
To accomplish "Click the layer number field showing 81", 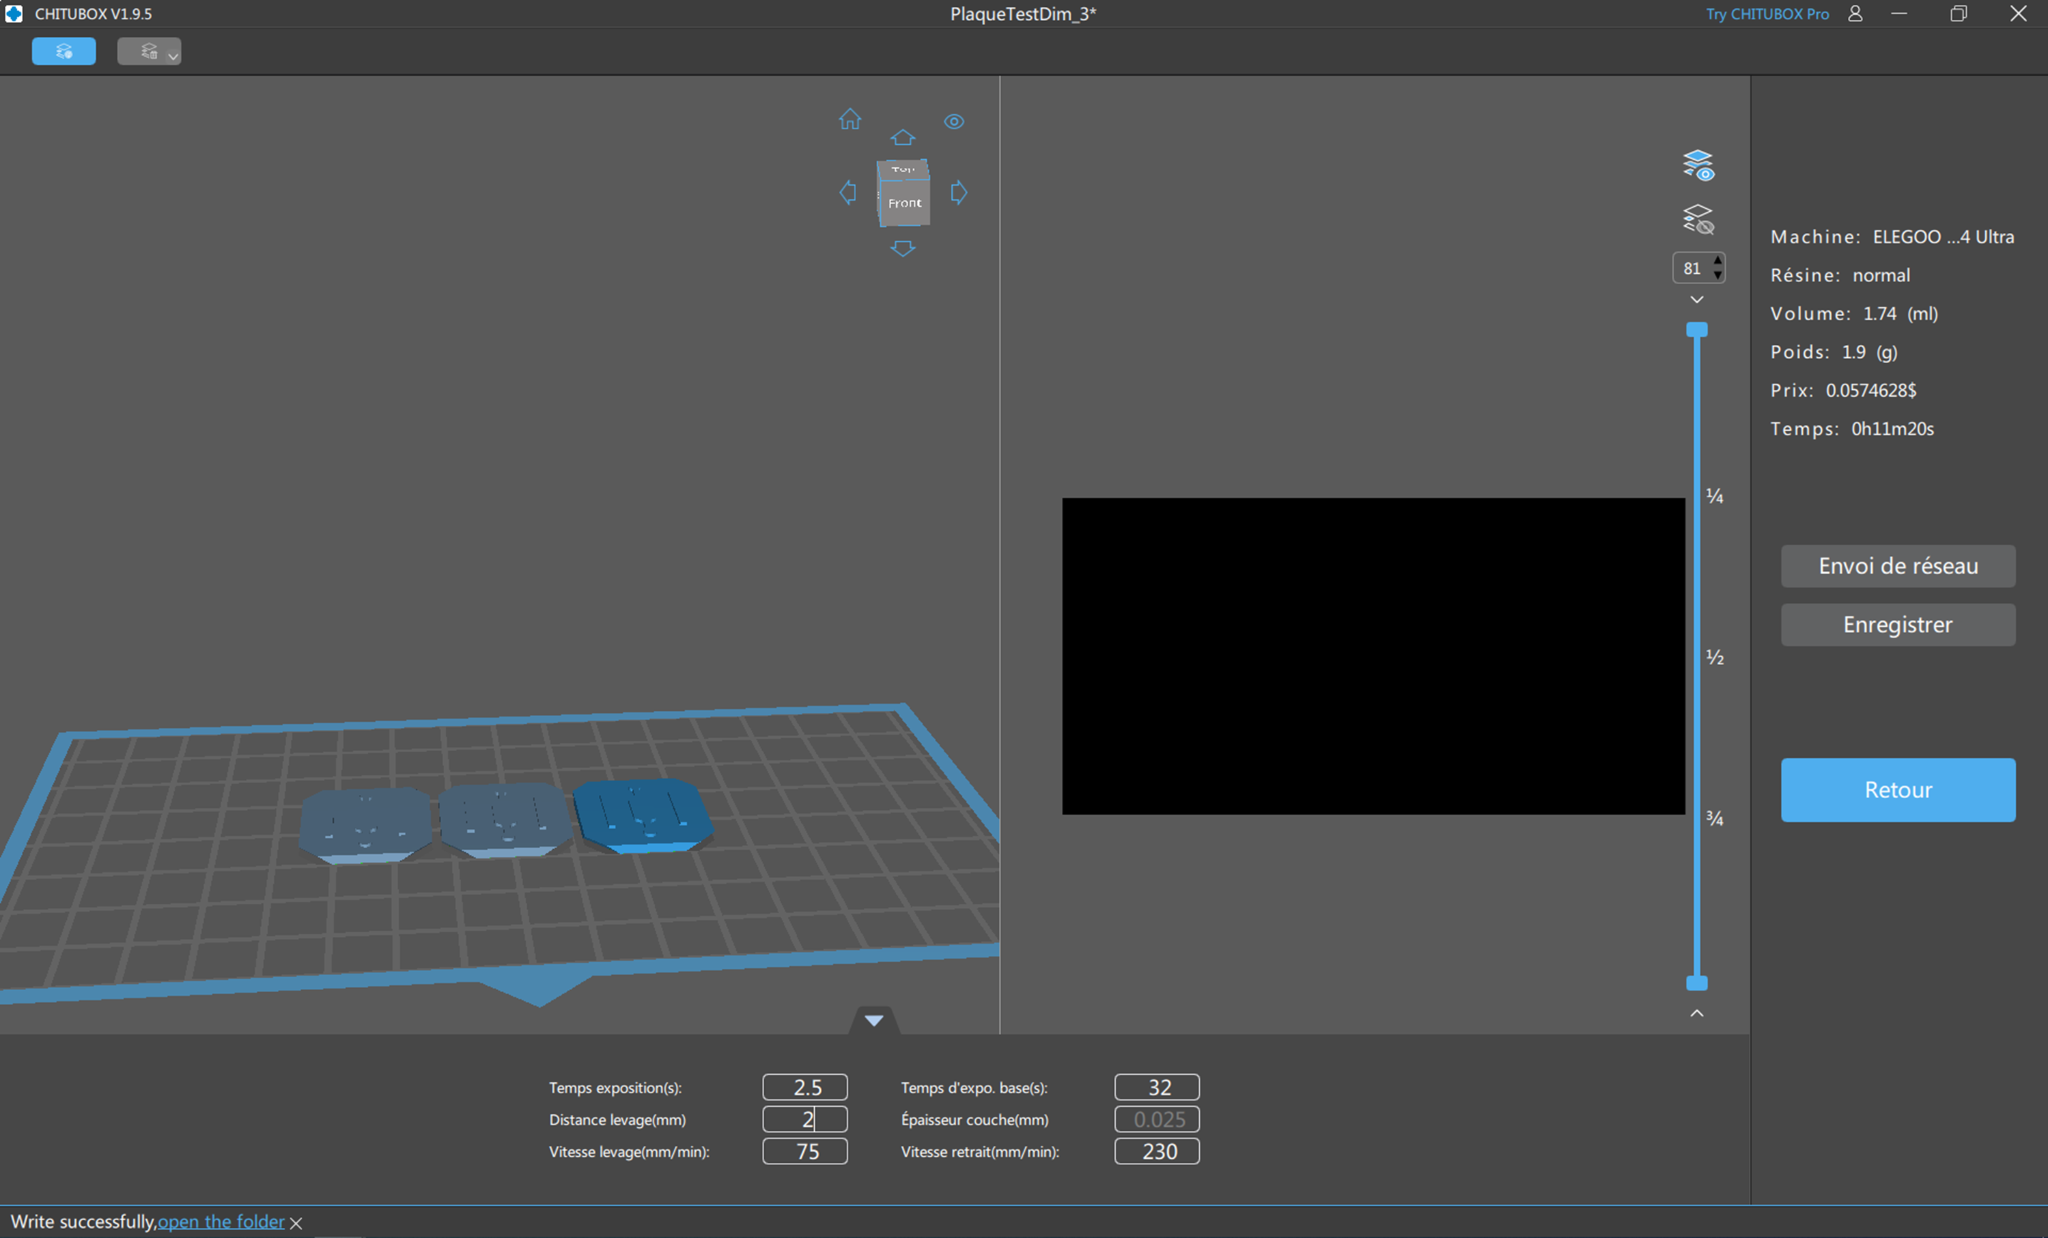I will [x=1692, y=268].
